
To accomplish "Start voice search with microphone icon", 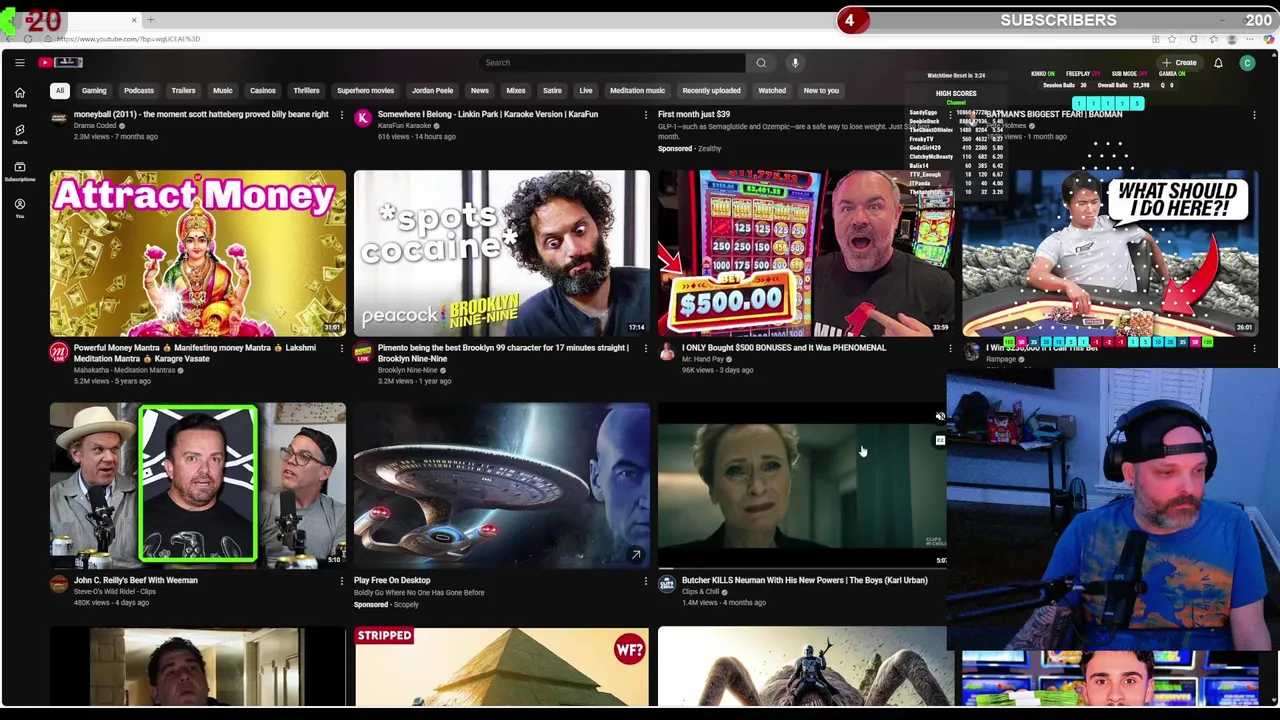I will pyautogui.click(x=795, y=63).
